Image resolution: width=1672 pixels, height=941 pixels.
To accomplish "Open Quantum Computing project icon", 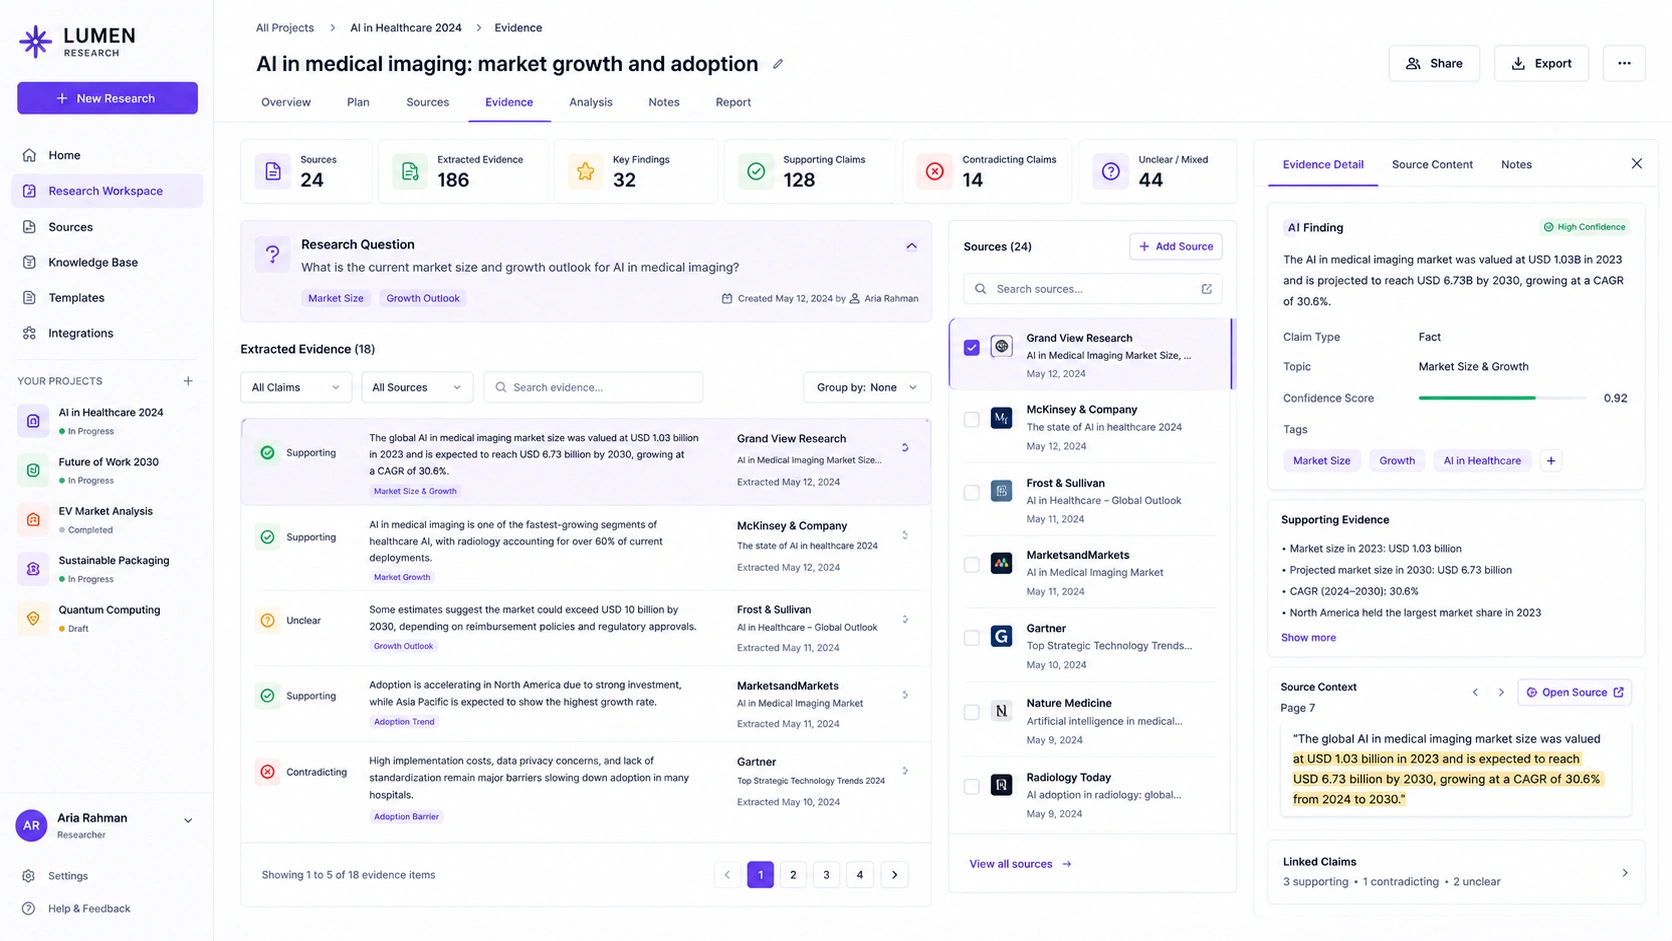I will coord(33,618).
